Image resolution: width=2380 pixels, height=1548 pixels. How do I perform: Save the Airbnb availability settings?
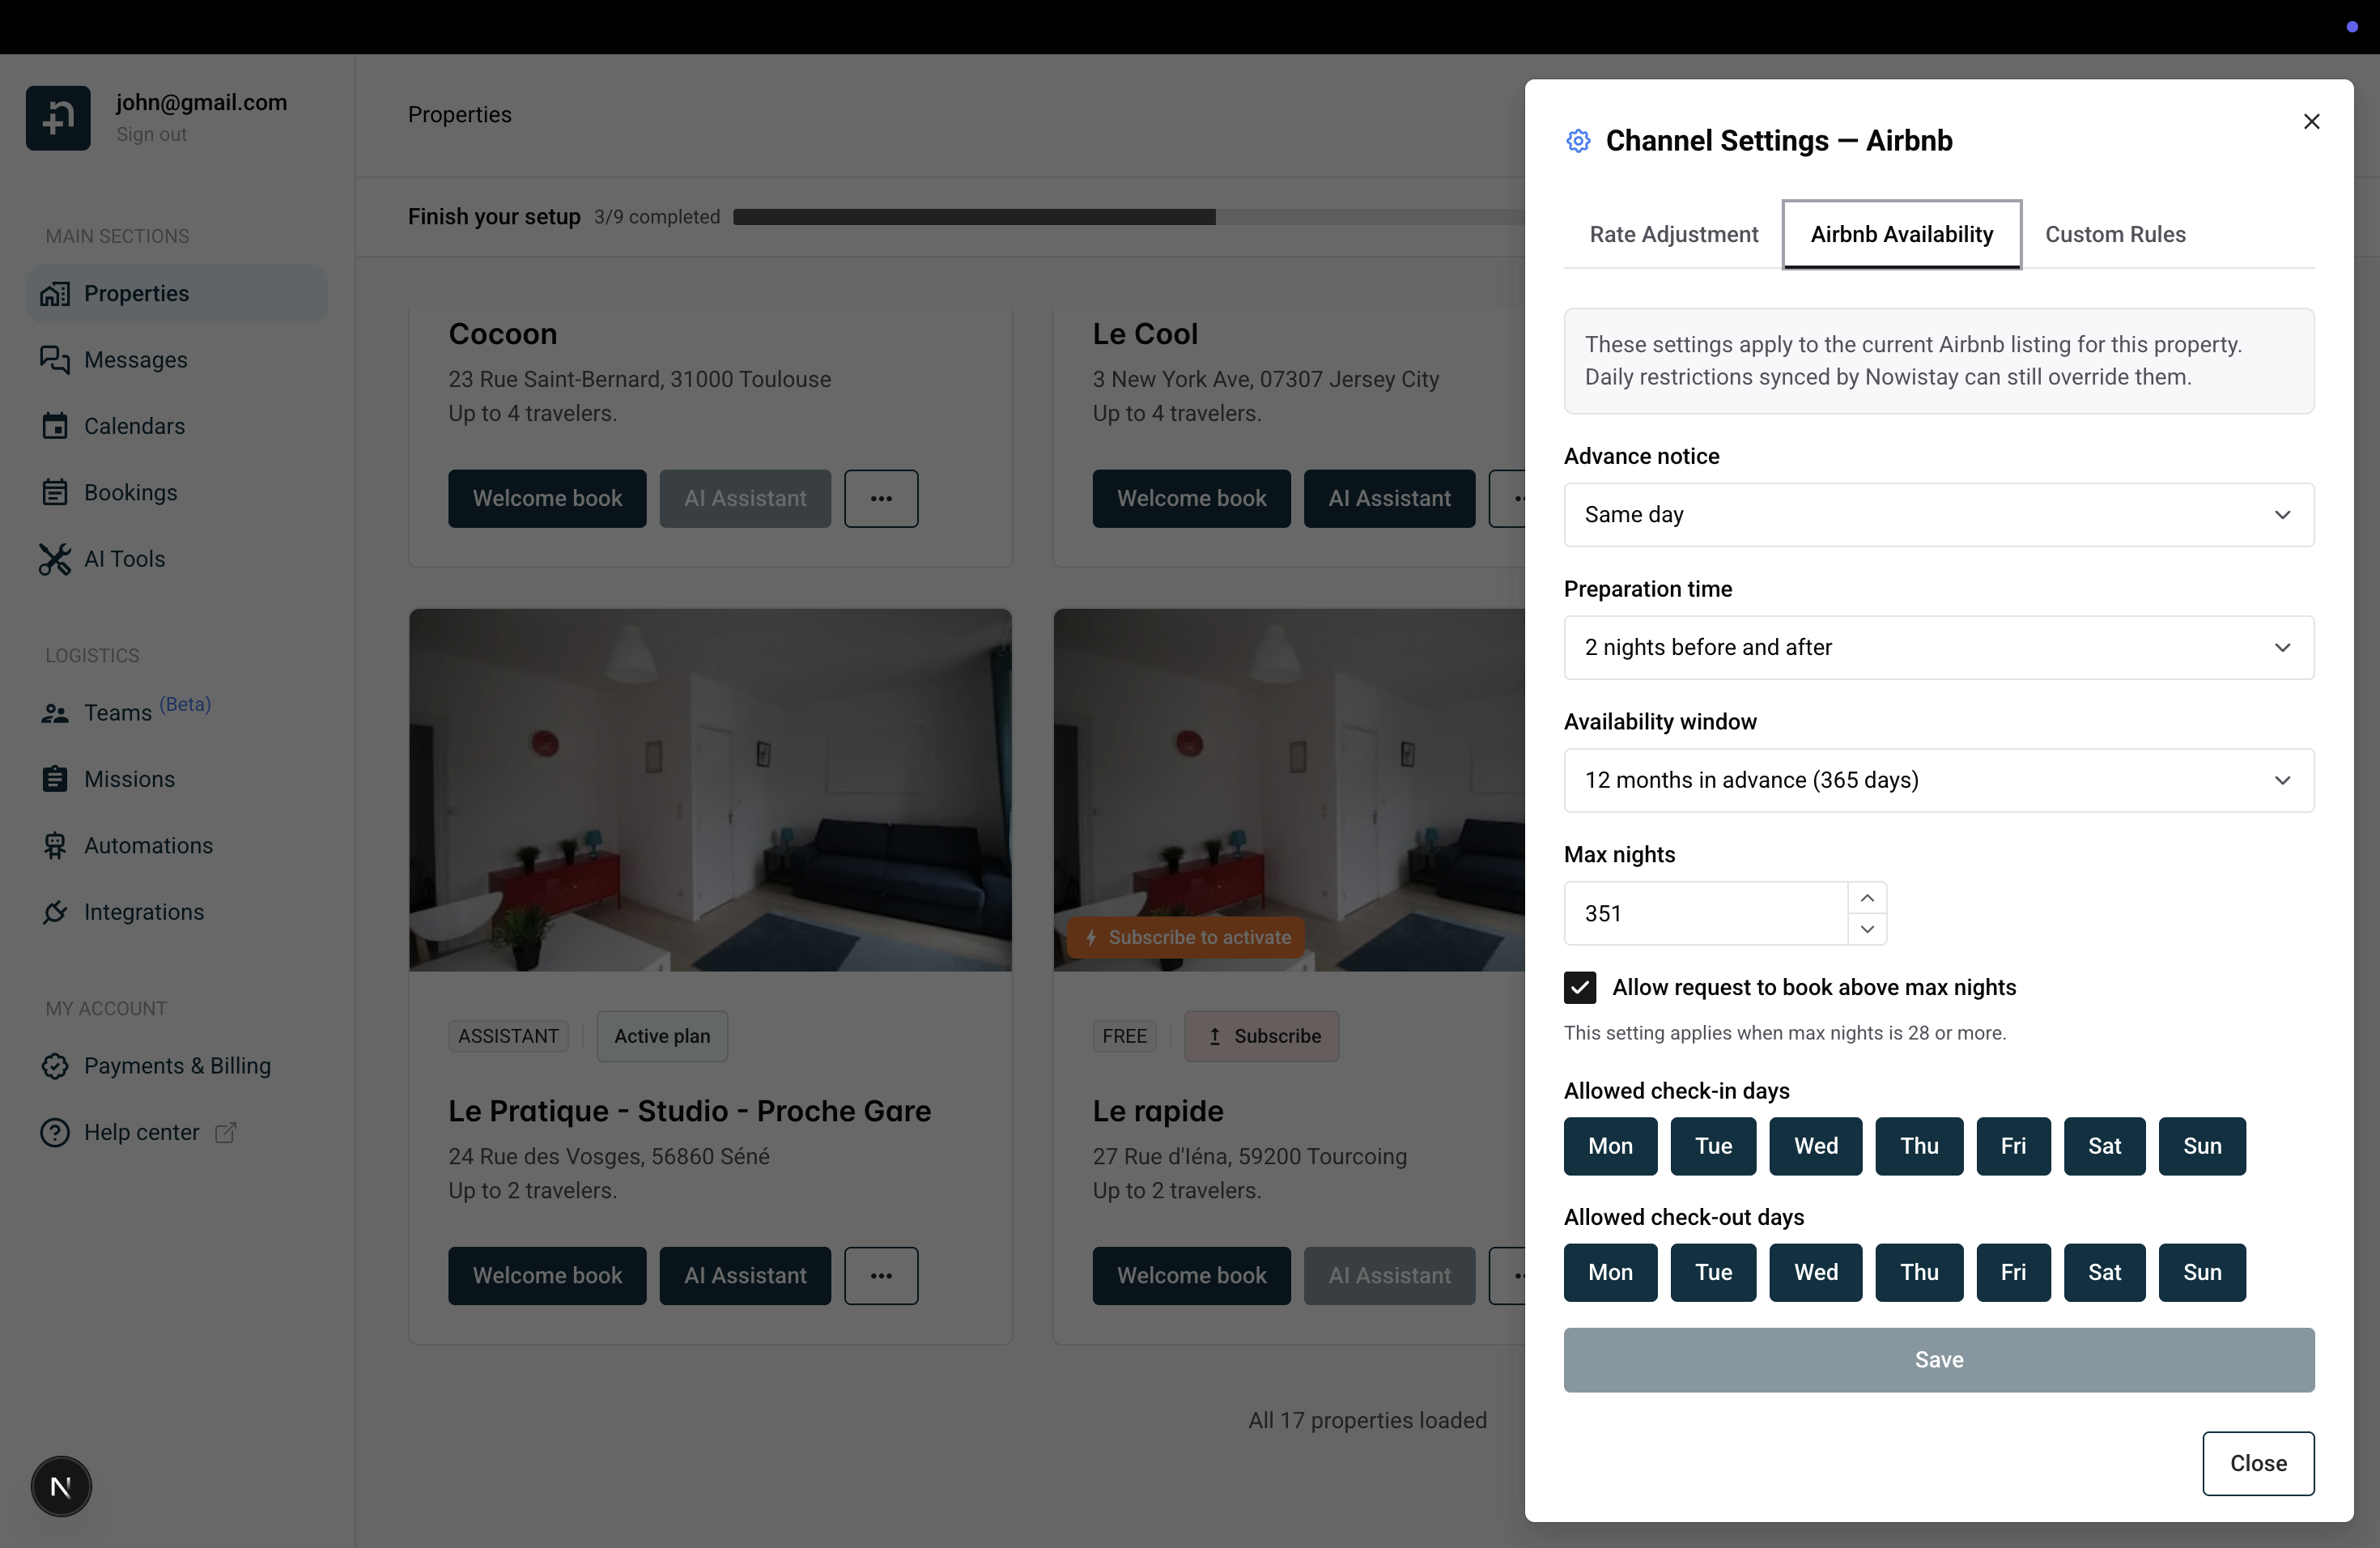click(1938, 1359)
